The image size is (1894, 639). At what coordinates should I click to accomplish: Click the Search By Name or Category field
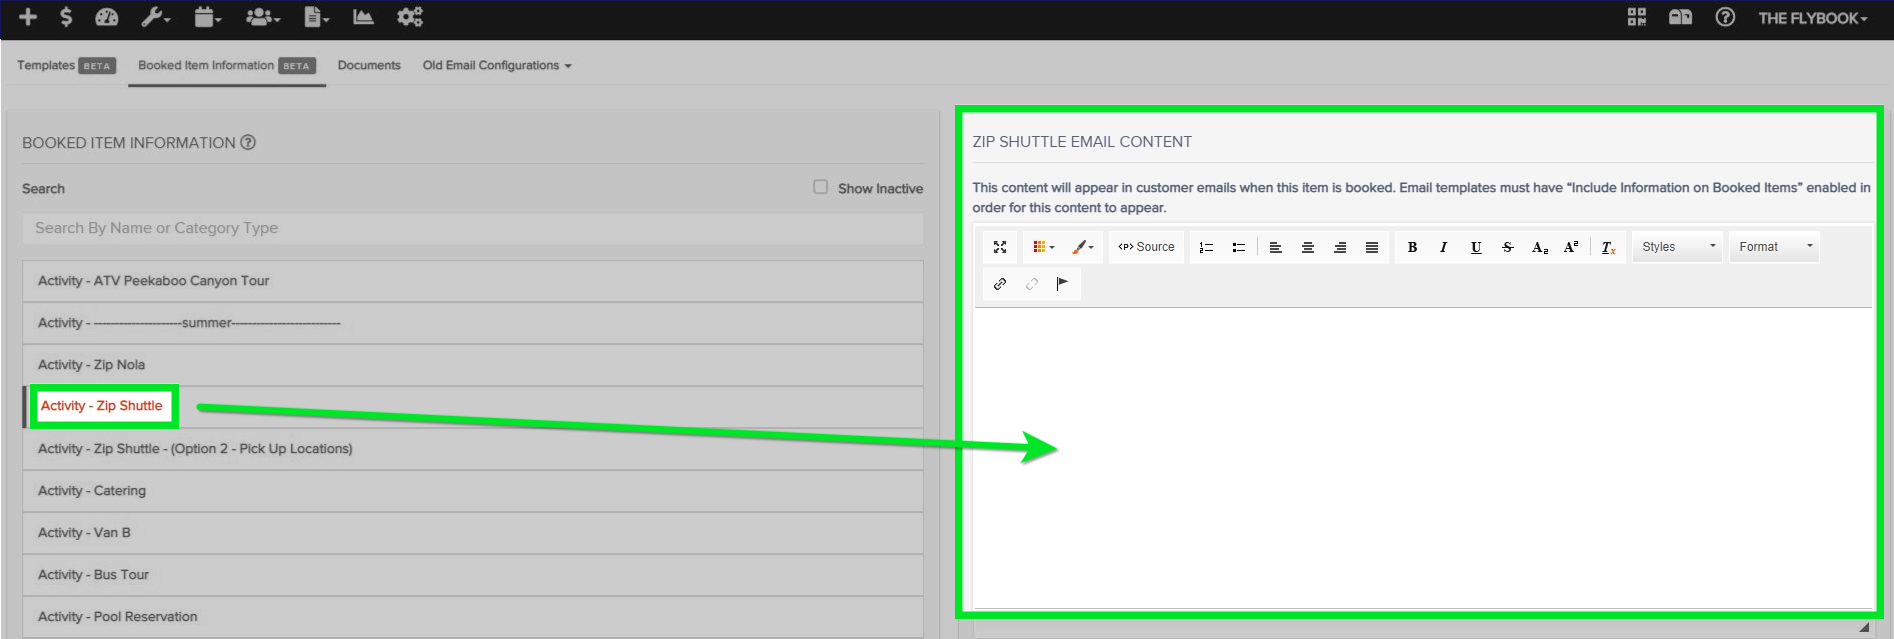(x=473, y=228)
